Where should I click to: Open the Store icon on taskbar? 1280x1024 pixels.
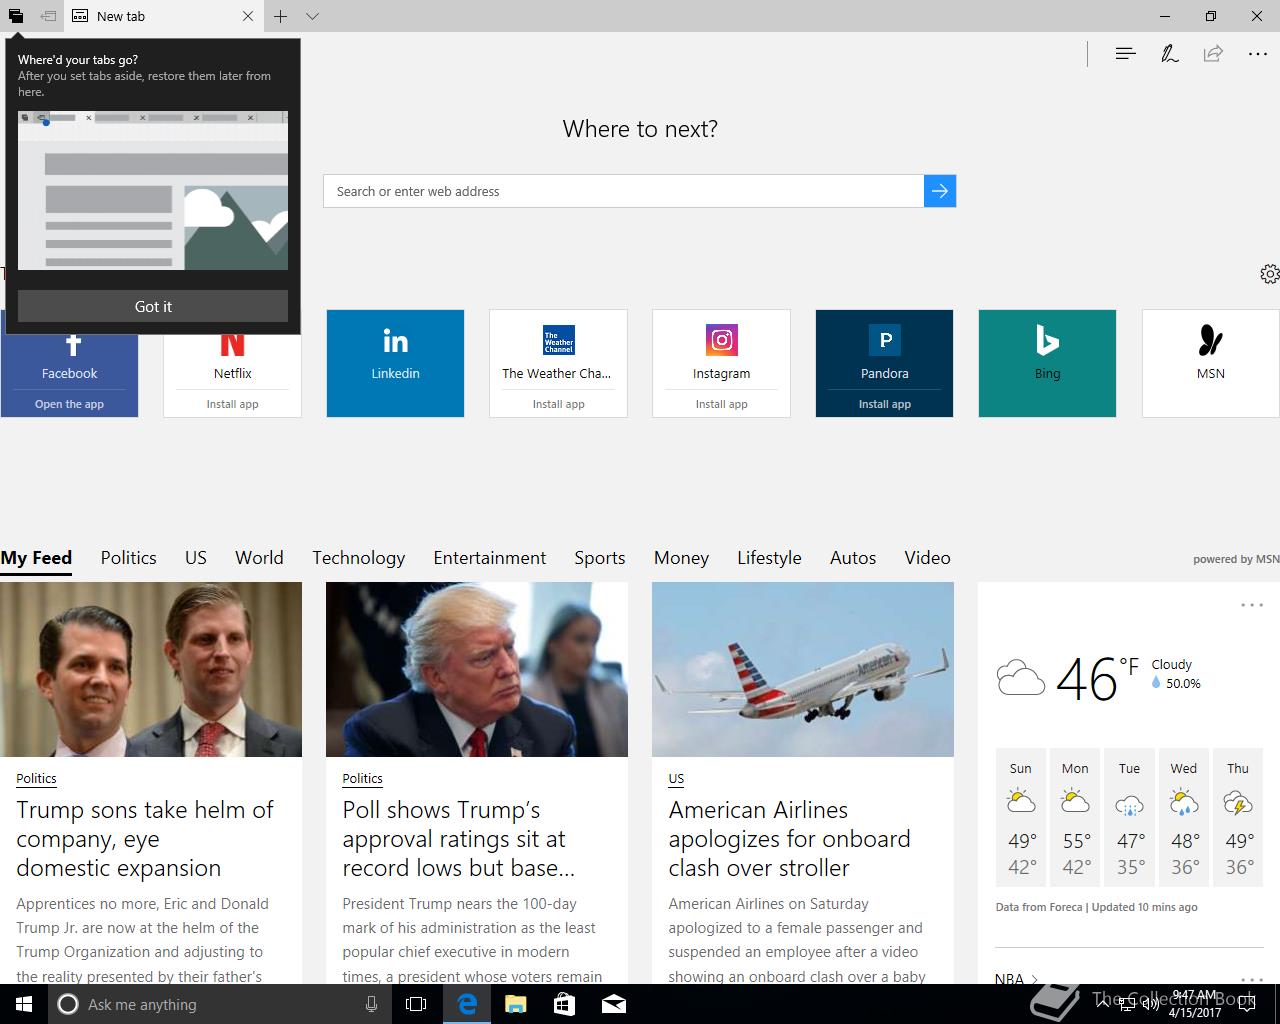click(x=564, y=1004)
